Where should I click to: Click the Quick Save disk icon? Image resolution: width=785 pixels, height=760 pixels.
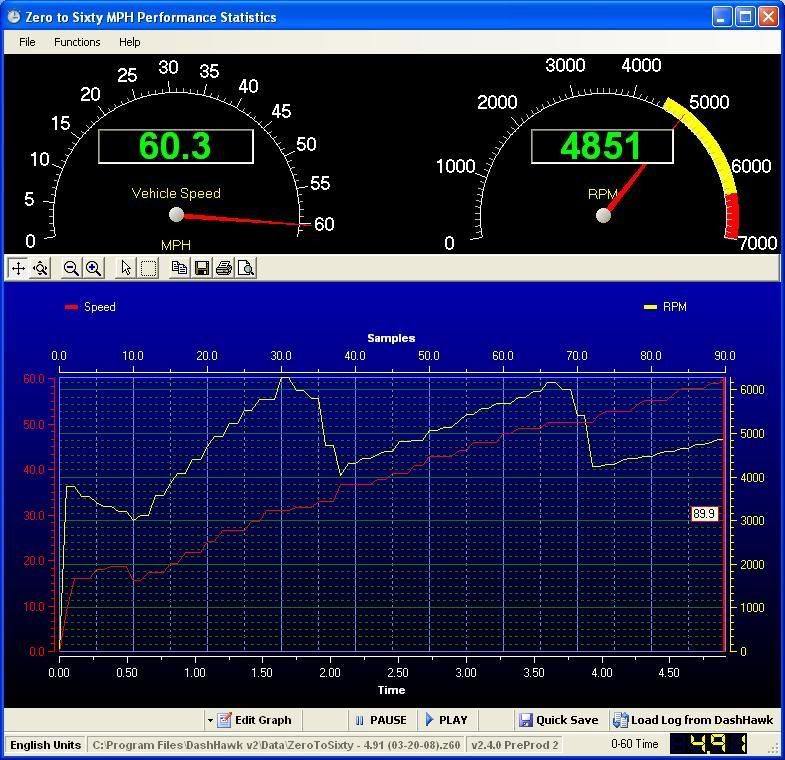(526, 720)
